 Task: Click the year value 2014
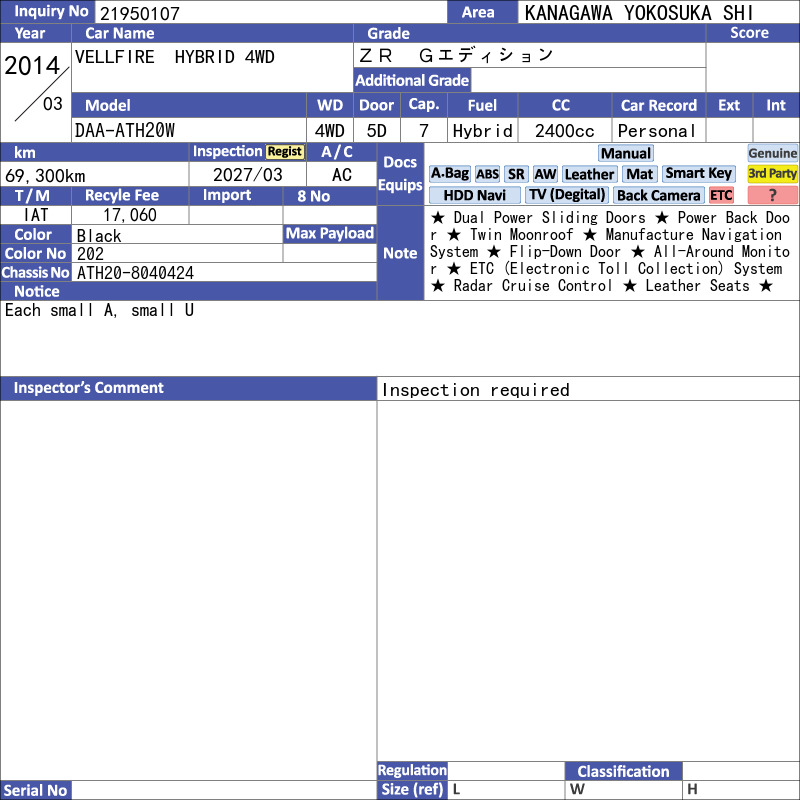[x=32, y=65]
